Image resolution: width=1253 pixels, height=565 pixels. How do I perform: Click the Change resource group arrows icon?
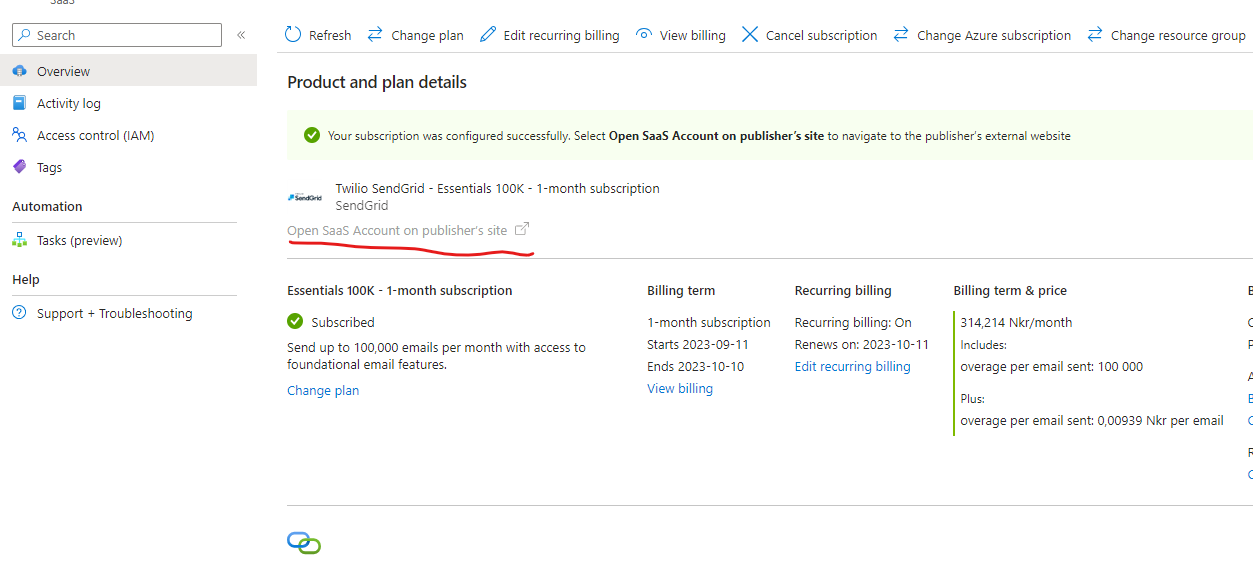(x=1095, y=35)
